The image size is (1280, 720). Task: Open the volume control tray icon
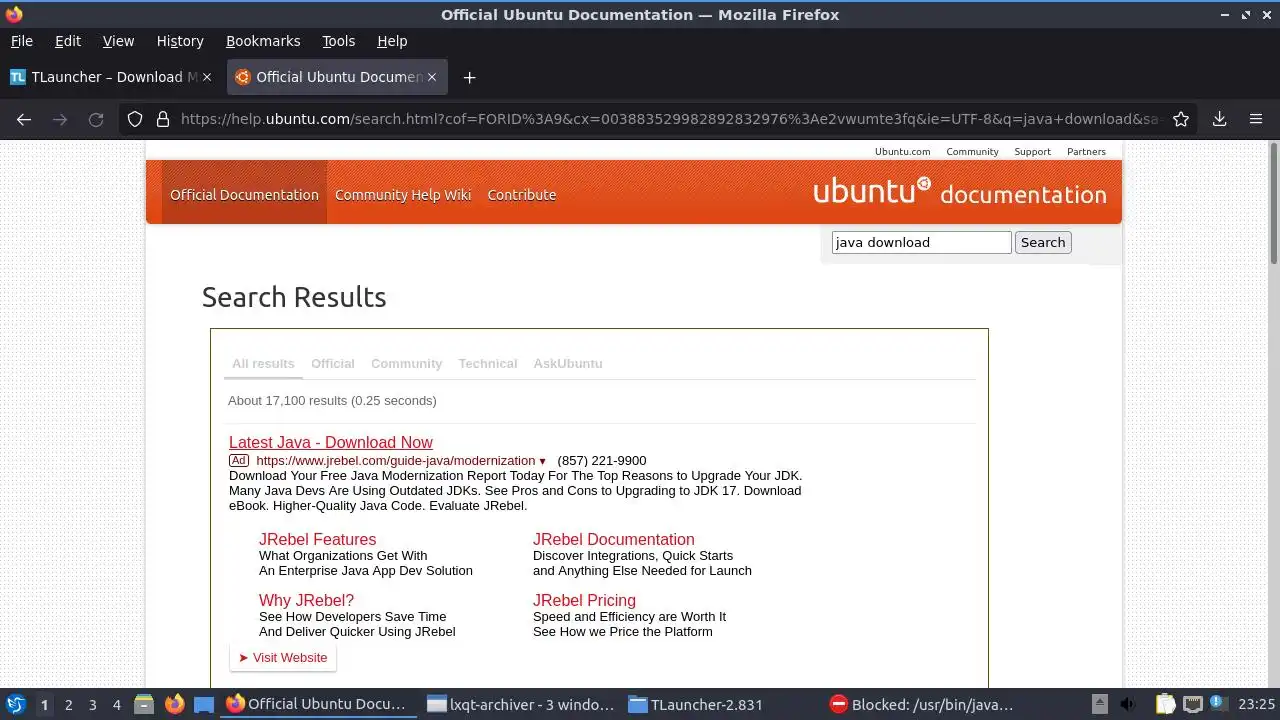[1129, 704]
